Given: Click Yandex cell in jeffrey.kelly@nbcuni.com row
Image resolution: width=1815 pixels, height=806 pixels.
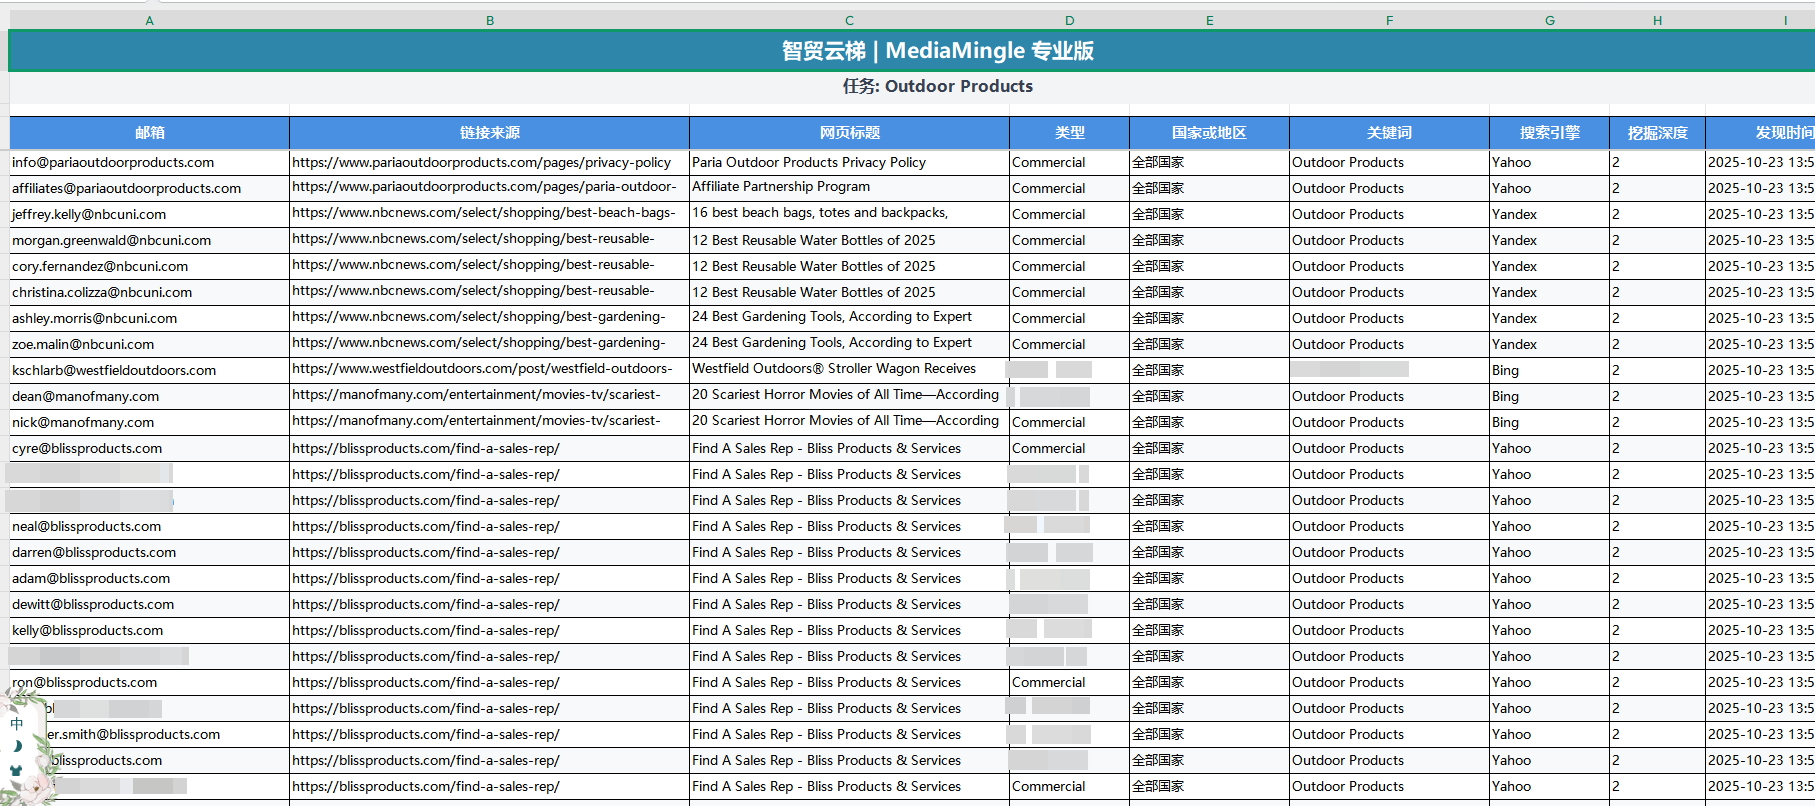Looking at the screenshot, I should tap(1550, 214).
